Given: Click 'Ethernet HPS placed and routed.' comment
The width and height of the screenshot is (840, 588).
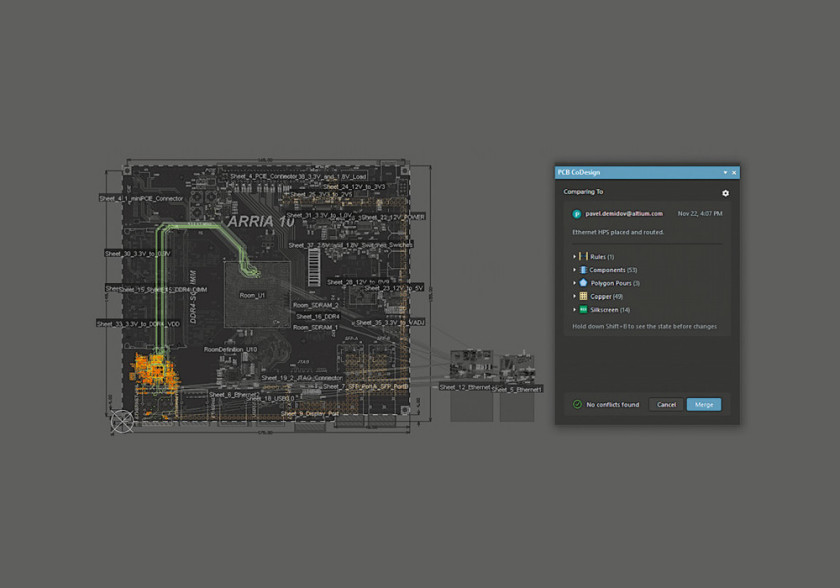Looking at the screenshot, I should point(618,232).
